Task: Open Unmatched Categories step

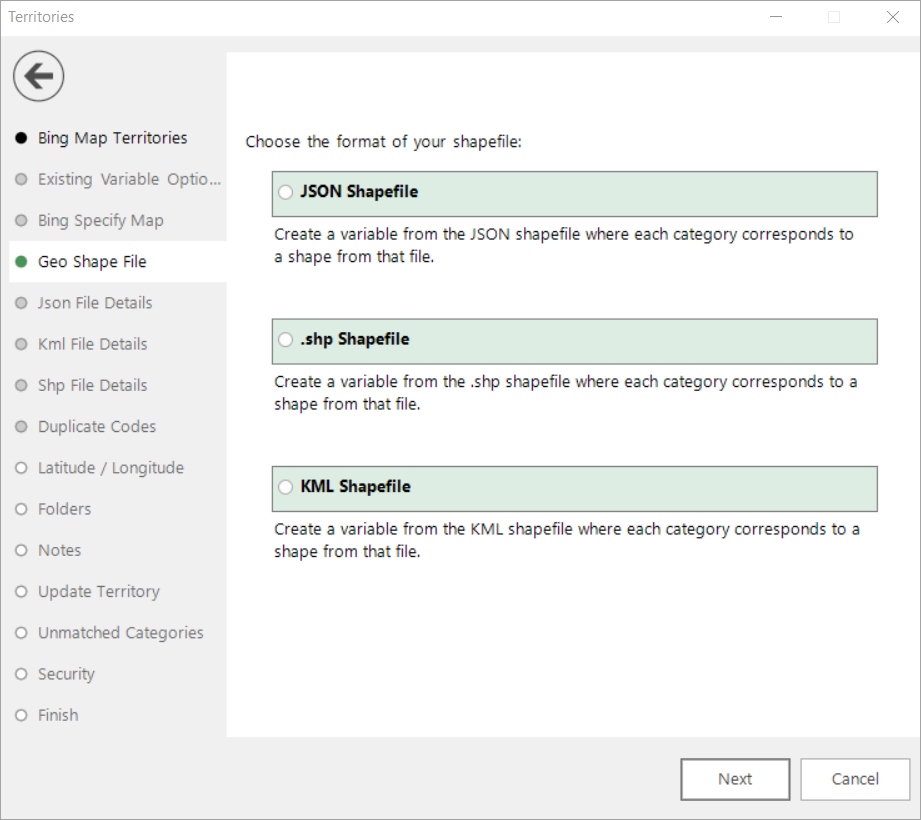Action: (120, 633)
